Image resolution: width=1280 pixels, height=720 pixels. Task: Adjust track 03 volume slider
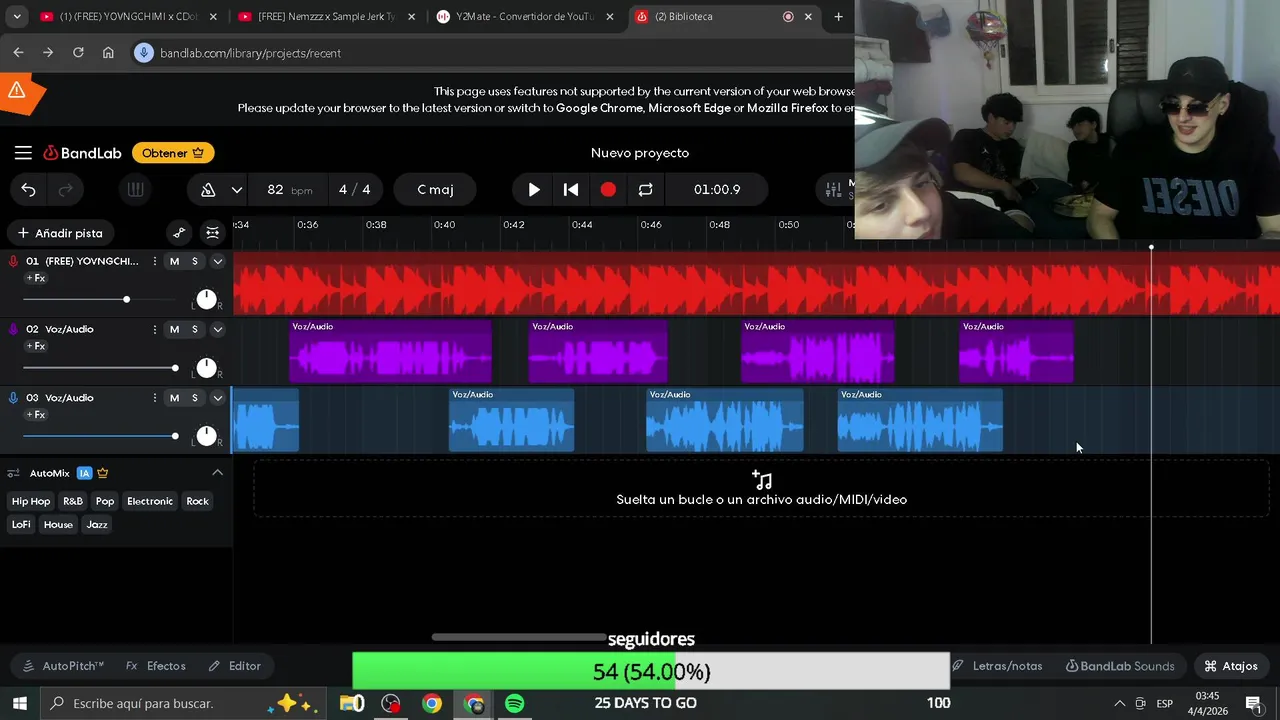tap(100, 436)
